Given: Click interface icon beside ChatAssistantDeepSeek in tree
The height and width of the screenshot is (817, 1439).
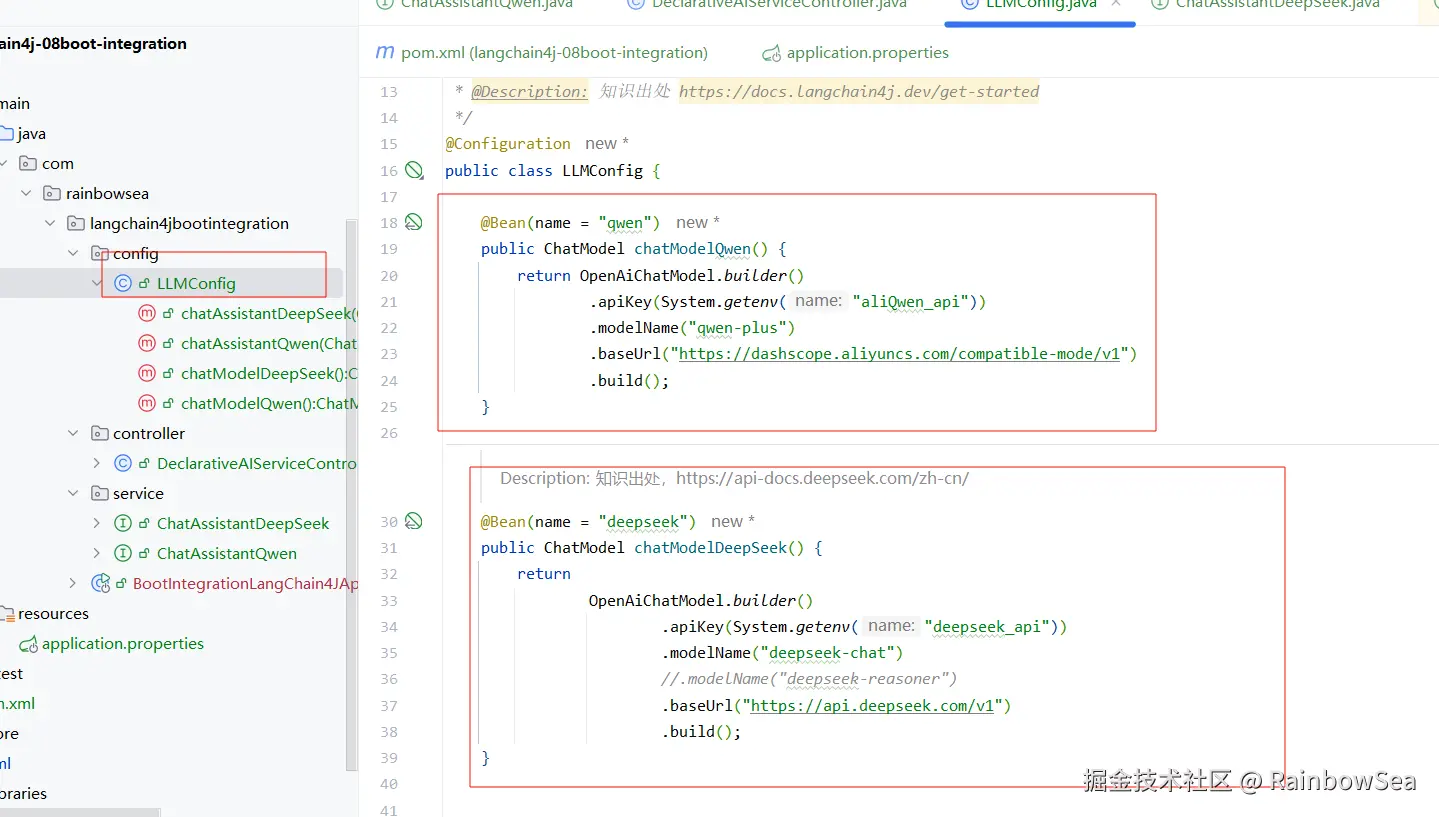Looking at the screenshot, I should click(x=123, y=523).
